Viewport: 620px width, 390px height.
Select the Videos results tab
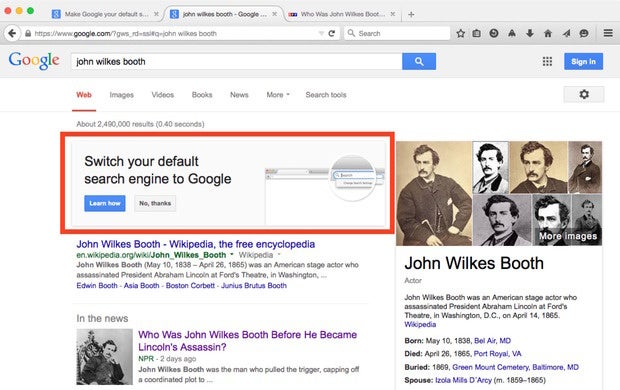163,95
